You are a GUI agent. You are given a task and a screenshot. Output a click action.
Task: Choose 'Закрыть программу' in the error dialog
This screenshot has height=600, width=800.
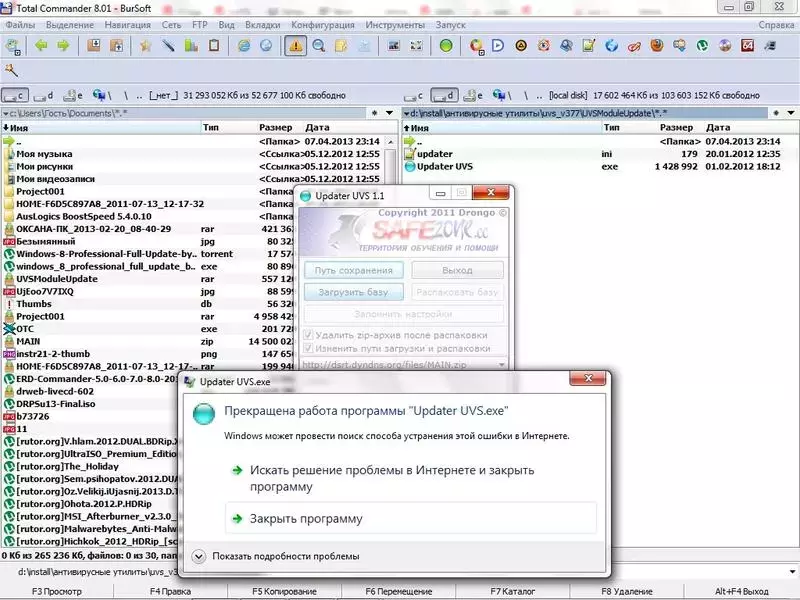(x=411, y=519)
